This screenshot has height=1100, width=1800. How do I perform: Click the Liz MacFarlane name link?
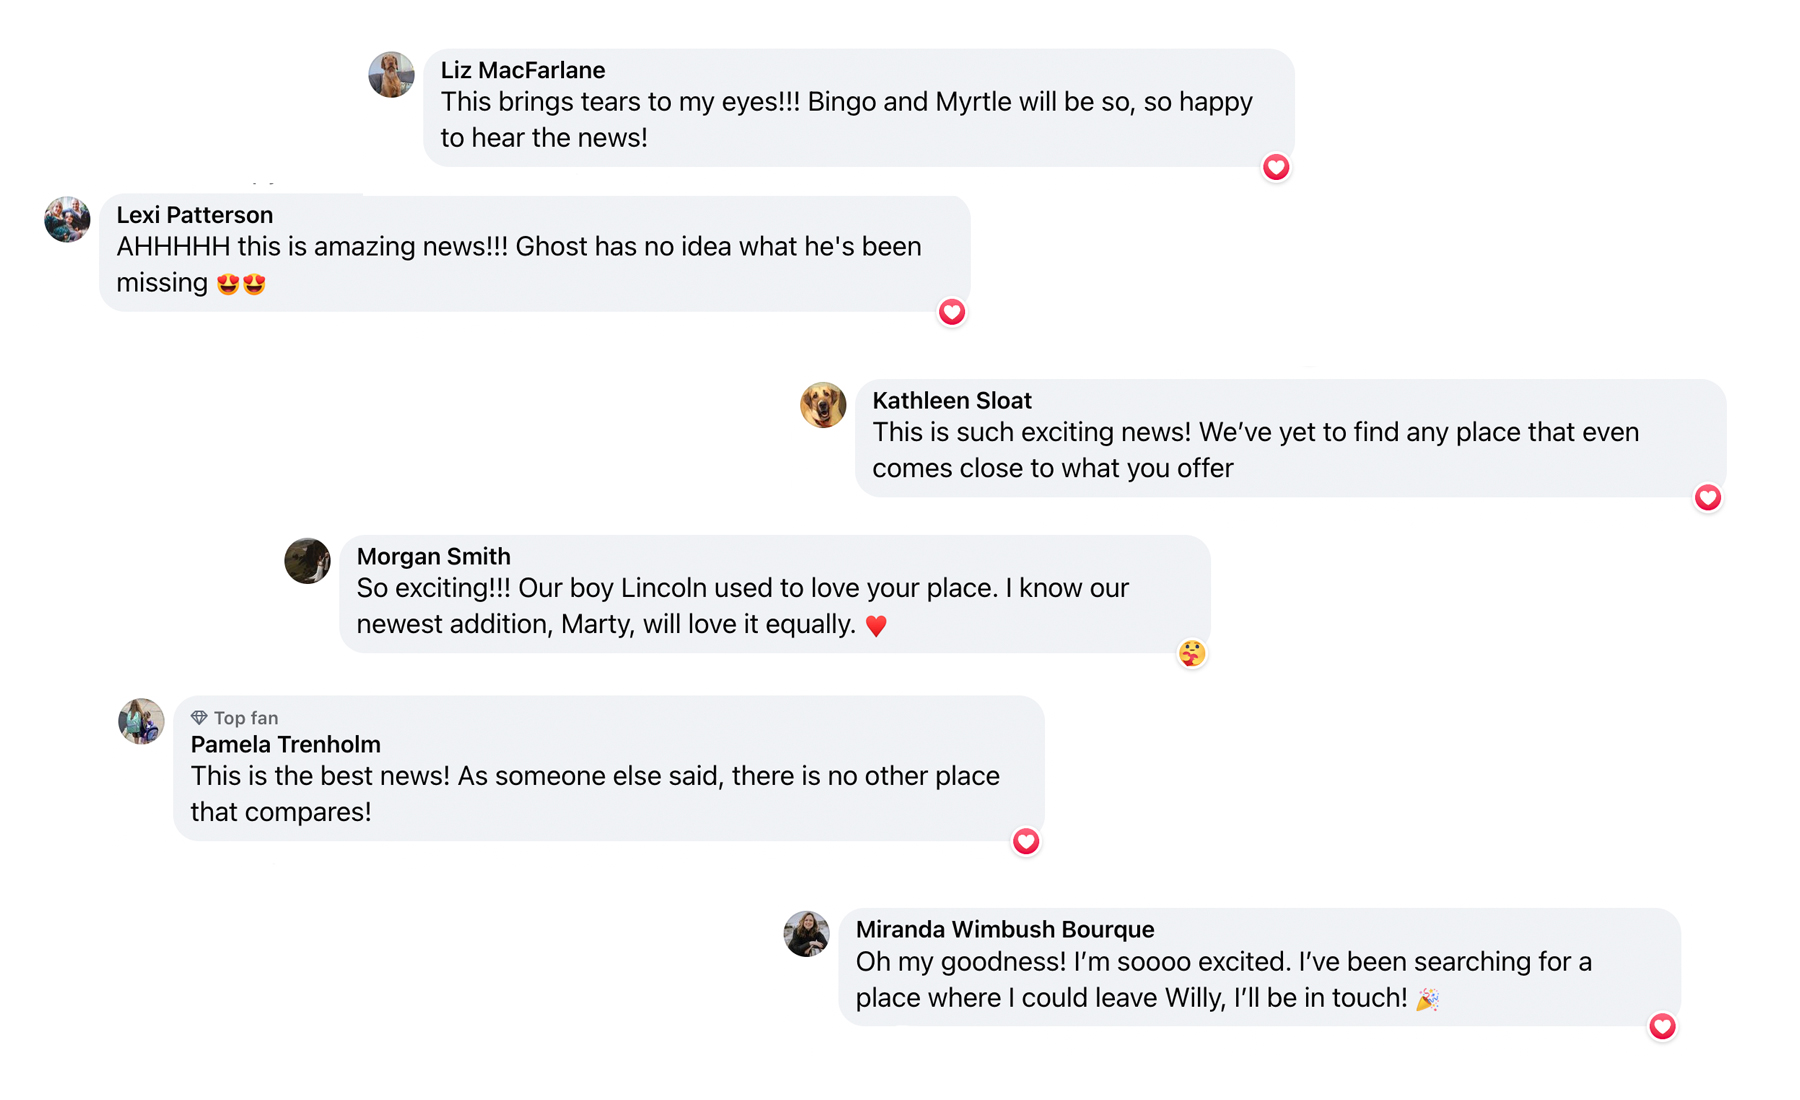(x=522, y=70)
